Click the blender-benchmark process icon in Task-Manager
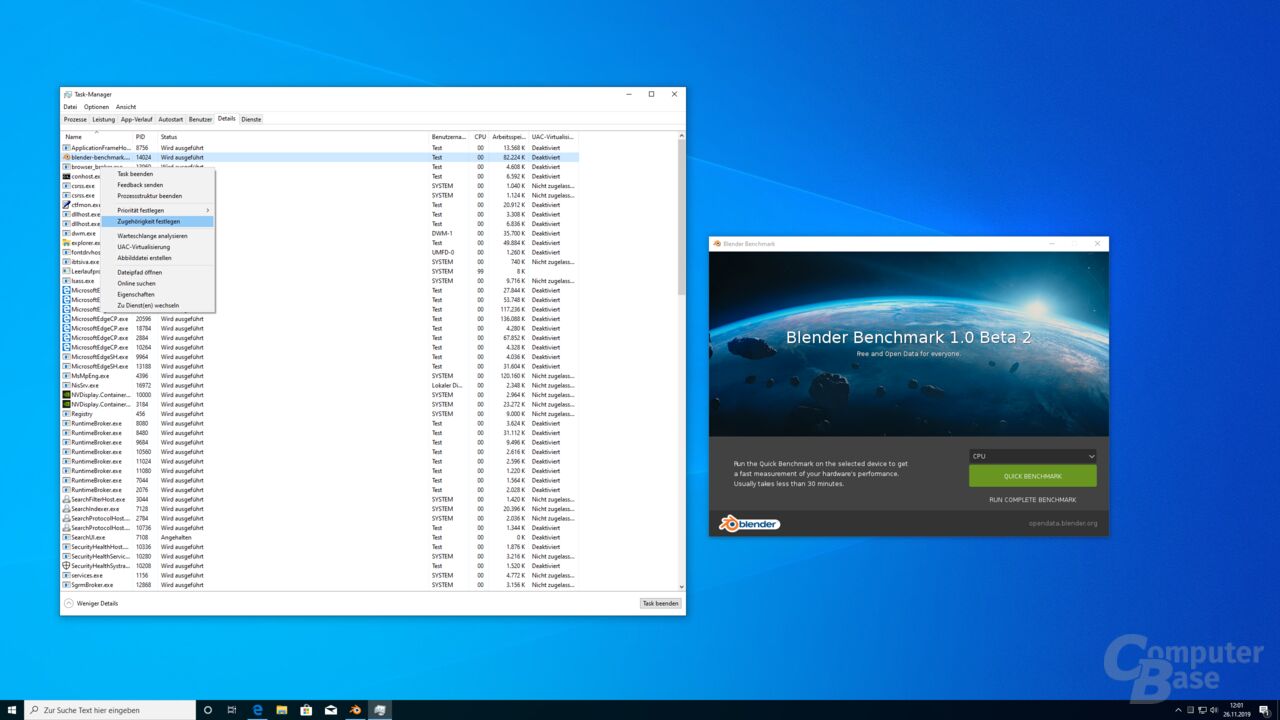This screenshot has width=1280, height=720. click(66, 157)
